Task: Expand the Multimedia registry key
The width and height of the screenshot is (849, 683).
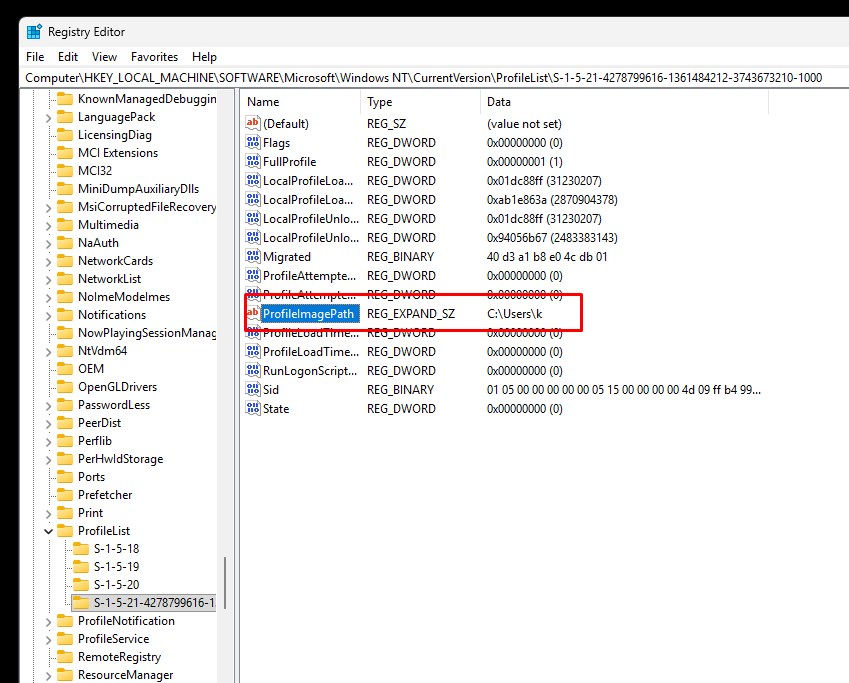Action: click(48, 225)
